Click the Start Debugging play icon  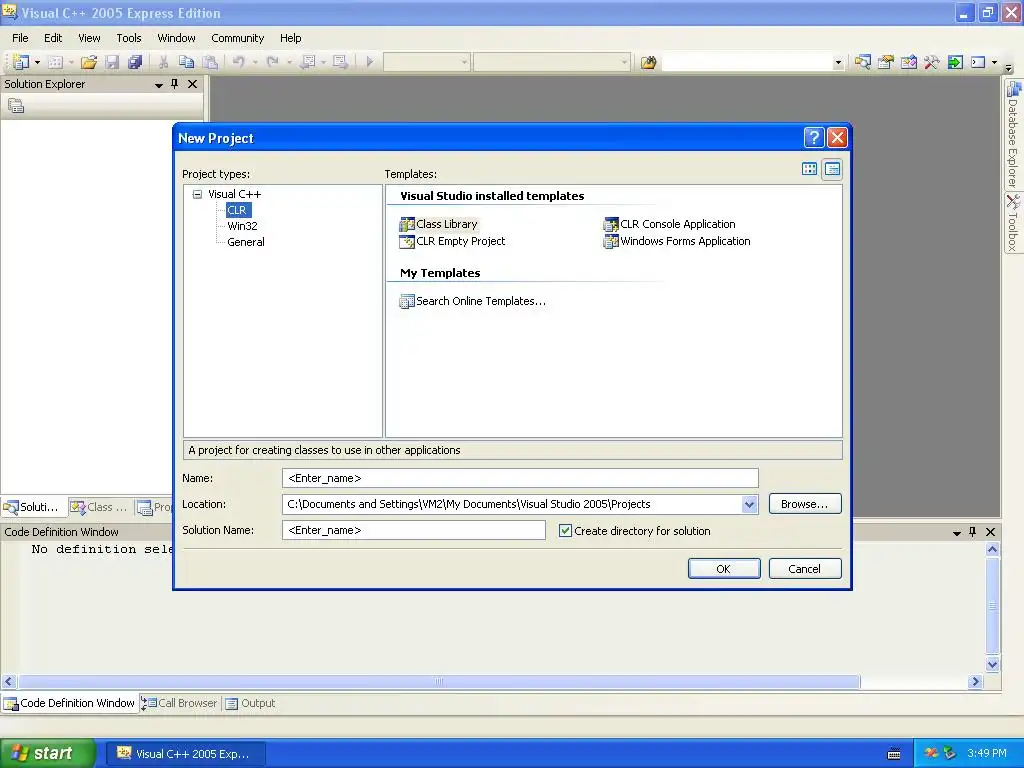tap(370, 62)
